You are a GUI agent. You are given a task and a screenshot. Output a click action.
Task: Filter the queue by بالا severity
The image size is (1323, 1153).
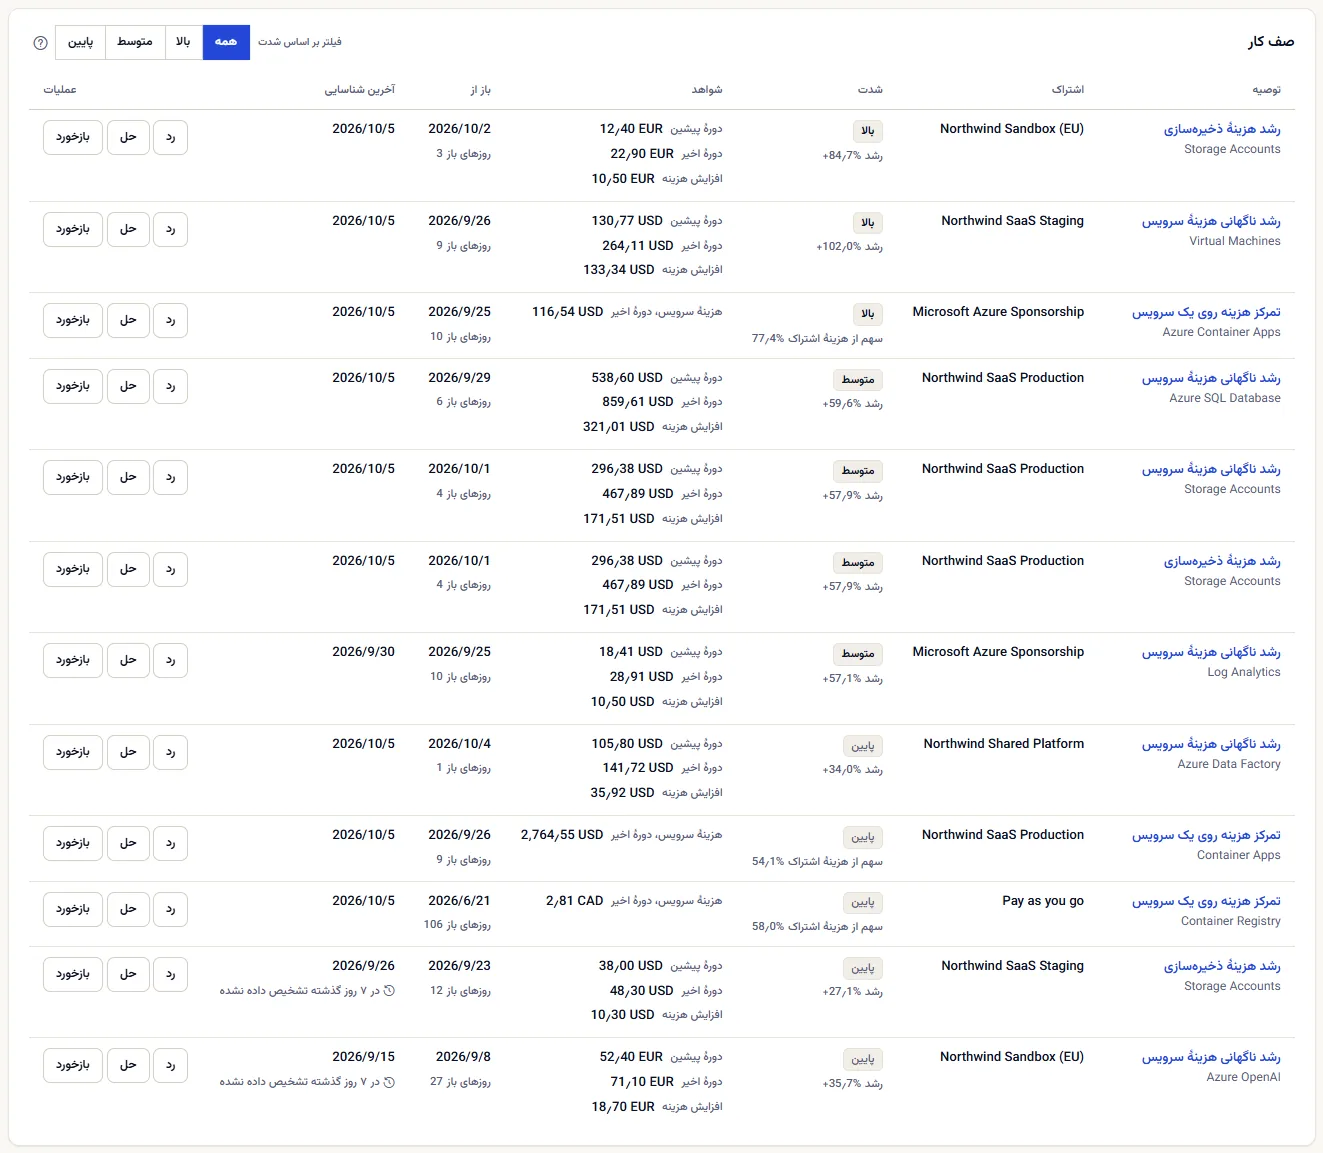point(183,42)
